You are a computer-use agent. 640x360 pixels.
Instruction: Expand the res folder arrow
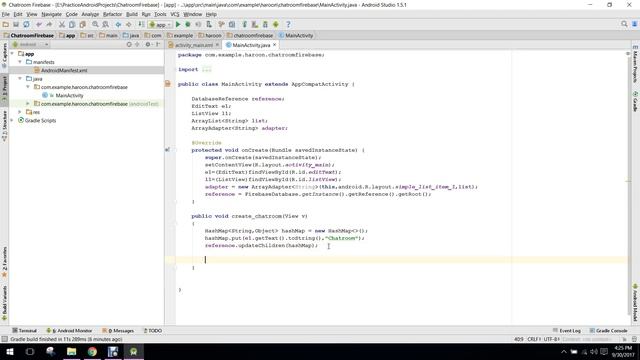pyautogui.click(x=20, y=112)
